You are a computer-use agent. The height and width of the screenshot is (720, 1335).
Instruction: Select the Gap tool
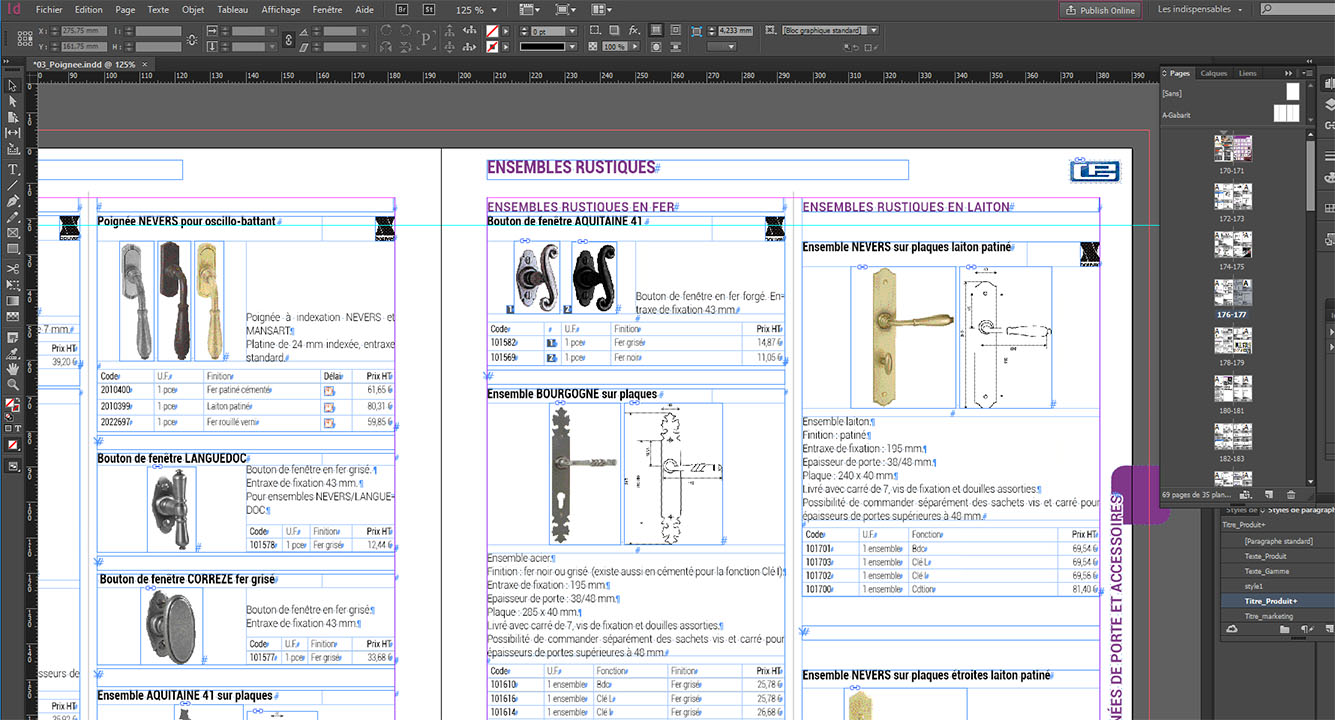(x=13, y=132)
